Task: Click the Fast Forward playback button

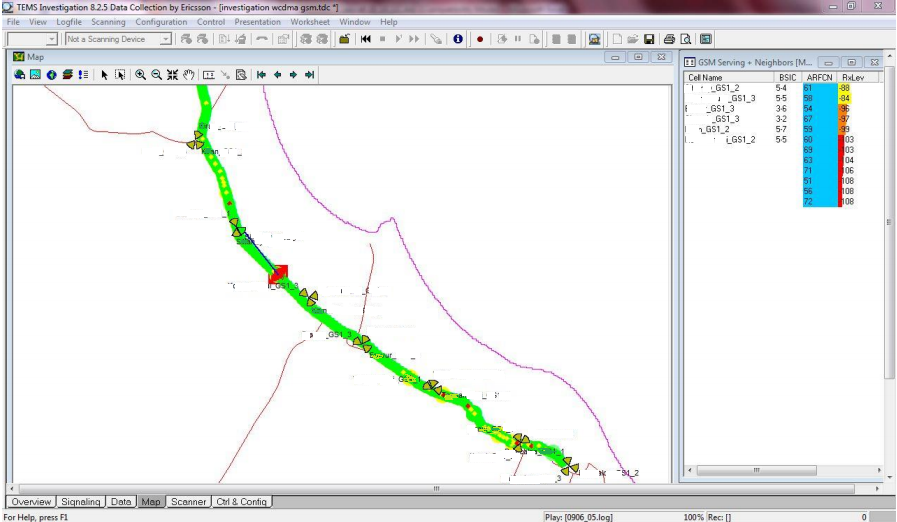Action: click(414, 39)
